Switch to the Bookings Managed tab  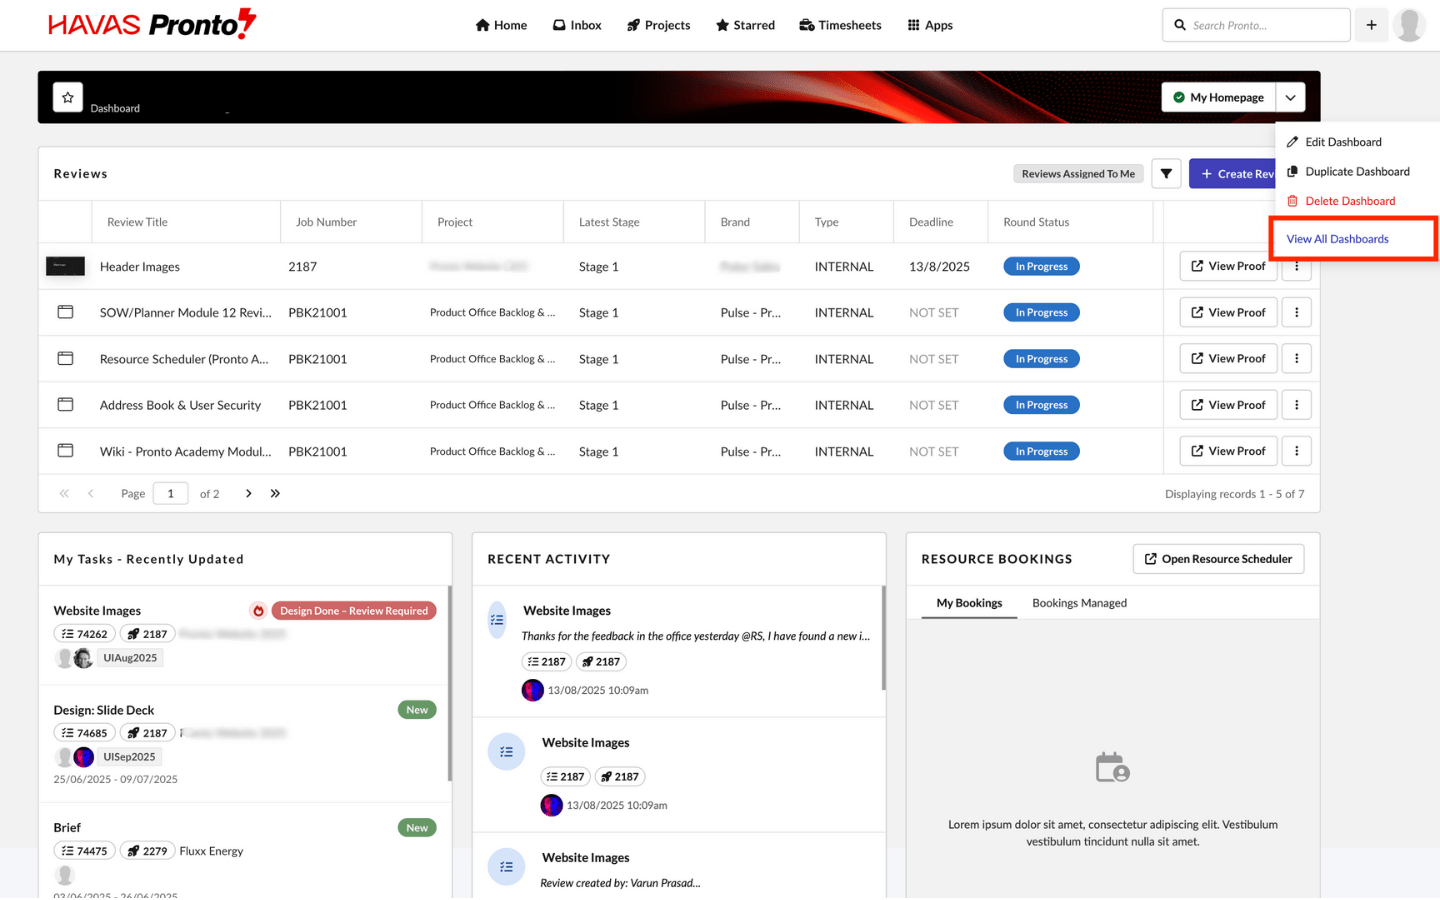1079,603
